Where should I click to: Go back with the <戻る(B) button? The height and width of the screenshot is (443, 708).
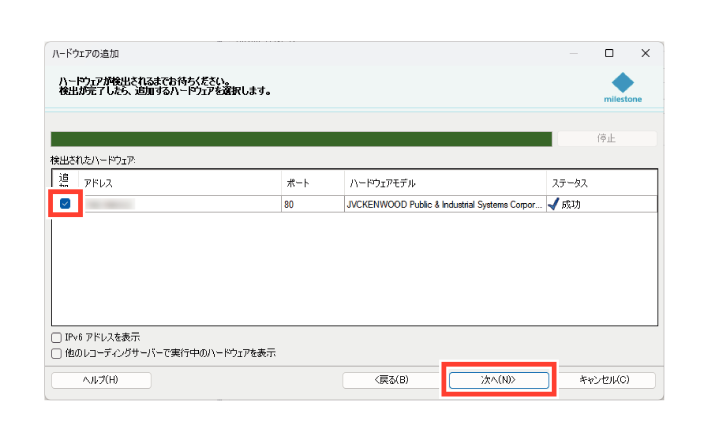tap(392, 380)
